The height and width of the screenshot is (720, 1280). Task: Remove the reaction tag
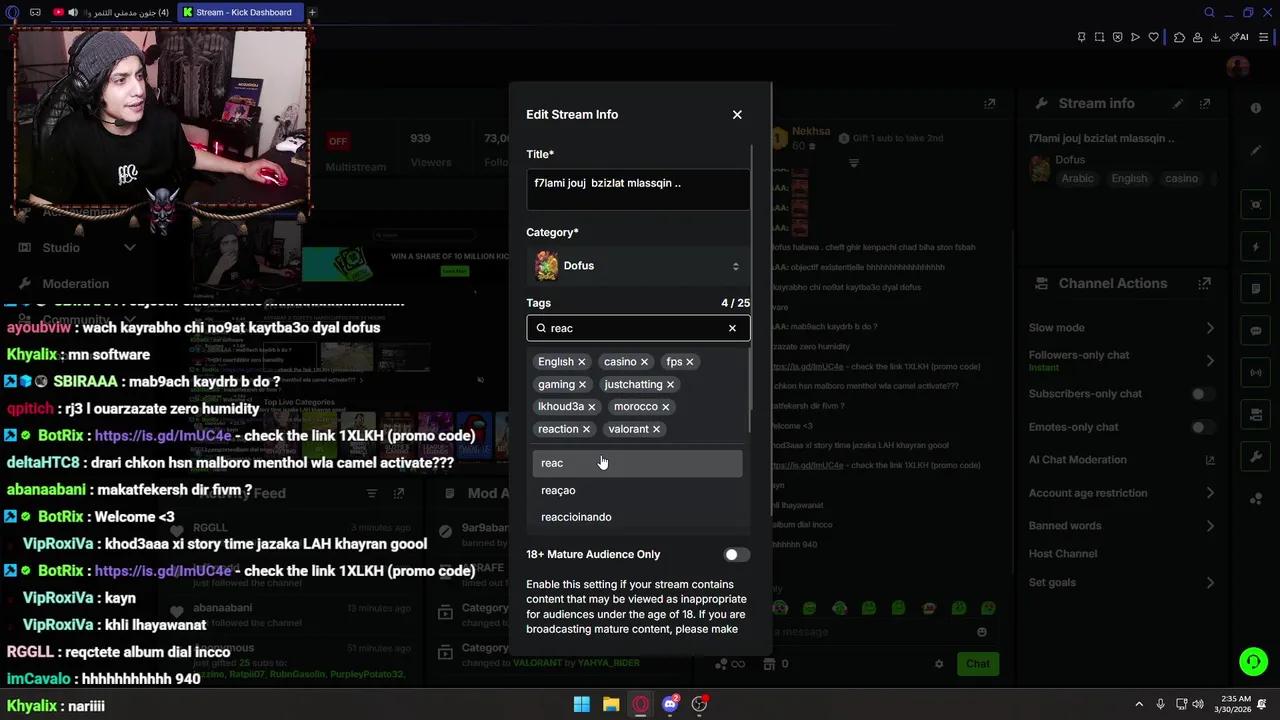click(586, 429)
